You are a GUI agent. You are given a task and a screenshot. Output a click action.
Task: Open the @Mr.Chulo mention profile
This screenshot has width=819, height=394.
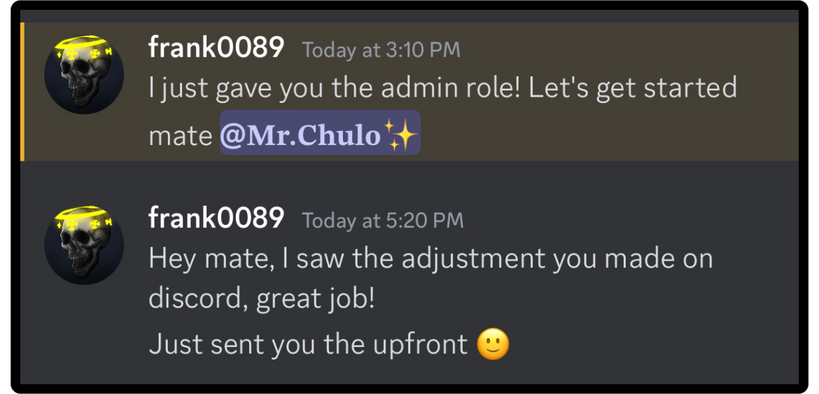[x=320, y=132]
